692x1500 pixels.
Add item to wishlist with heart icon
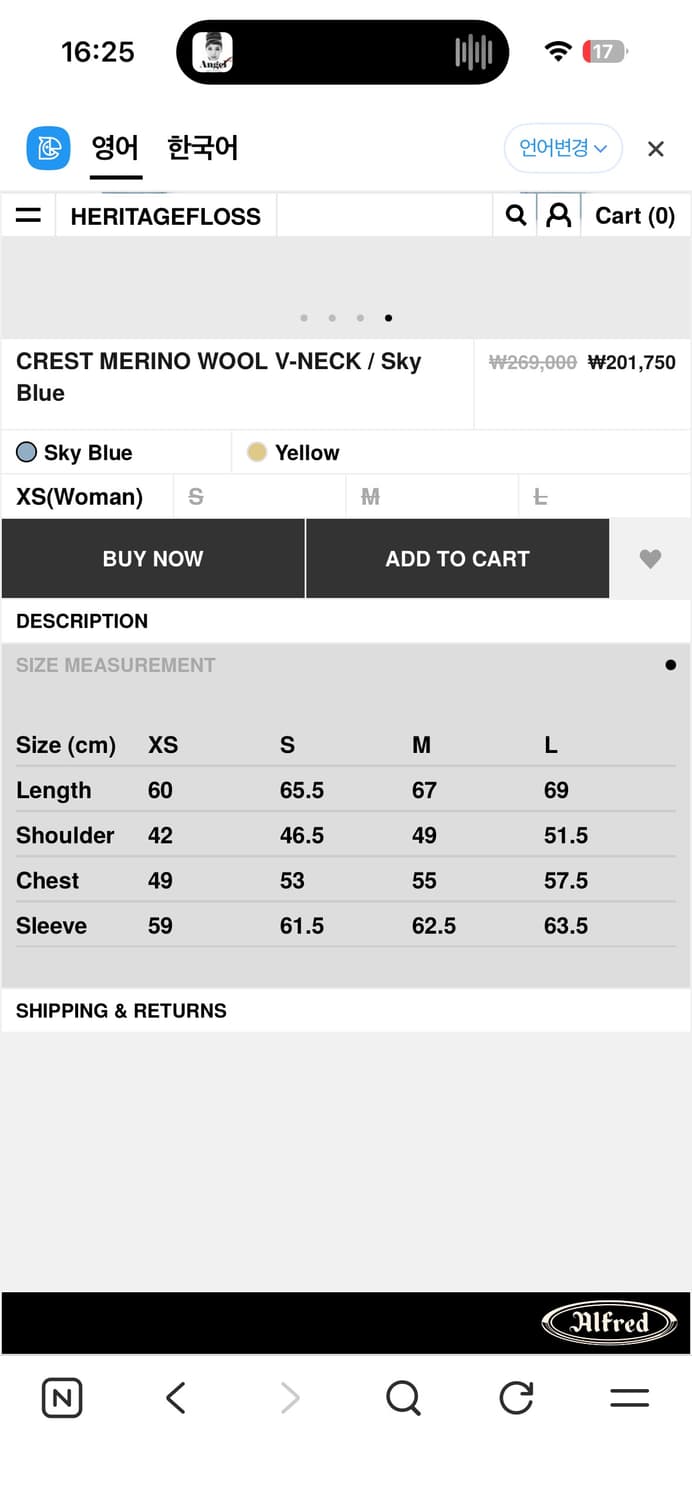coord(650,559)
